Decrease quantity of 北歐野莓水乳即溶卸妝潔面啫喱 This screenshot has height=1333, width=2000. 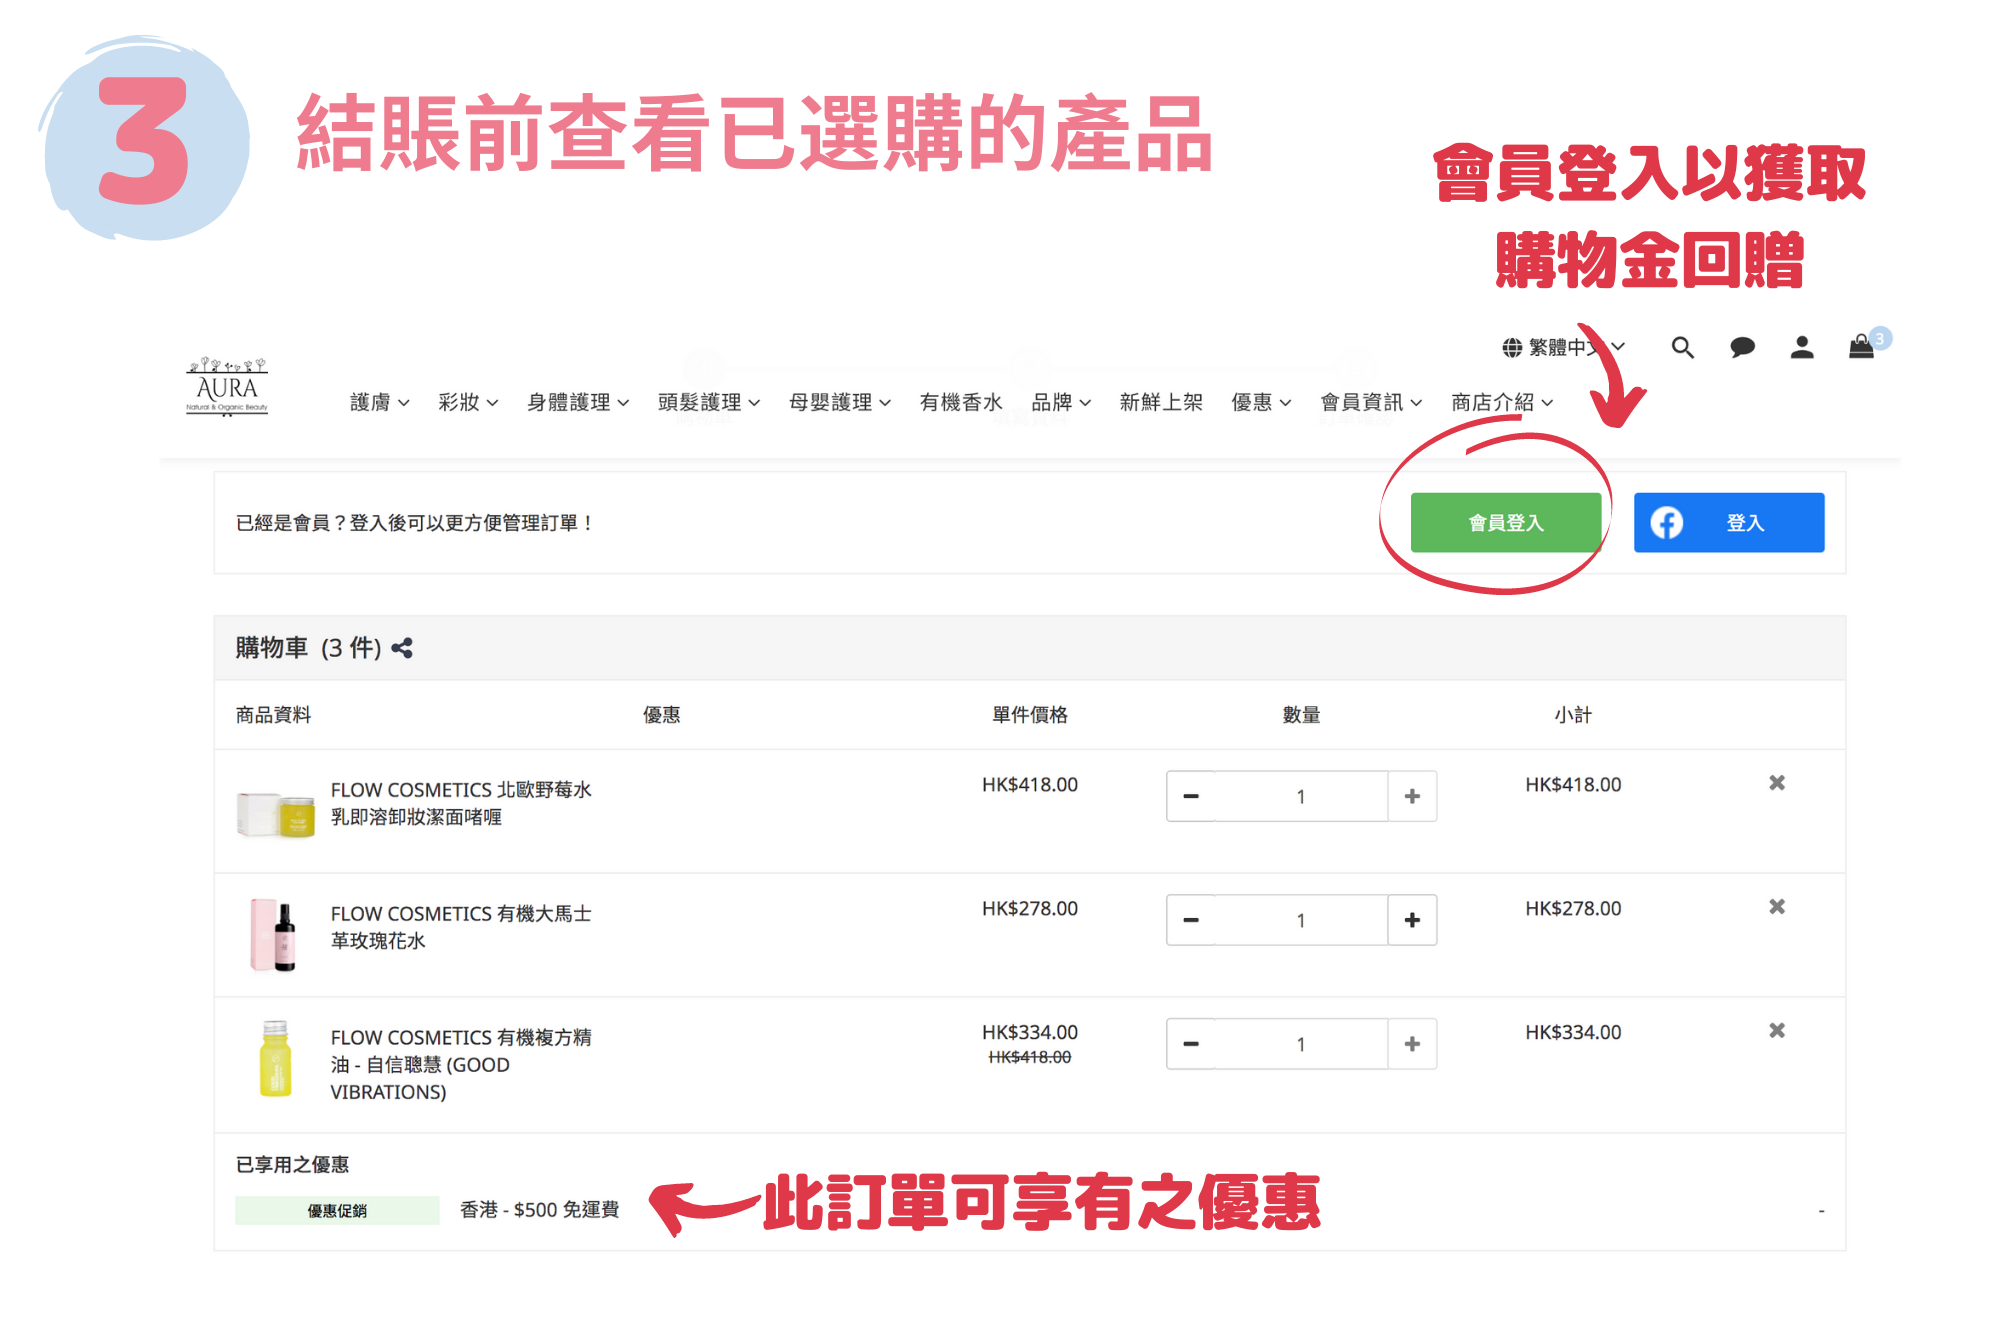pyautogui.click(x=1191, y=796)
